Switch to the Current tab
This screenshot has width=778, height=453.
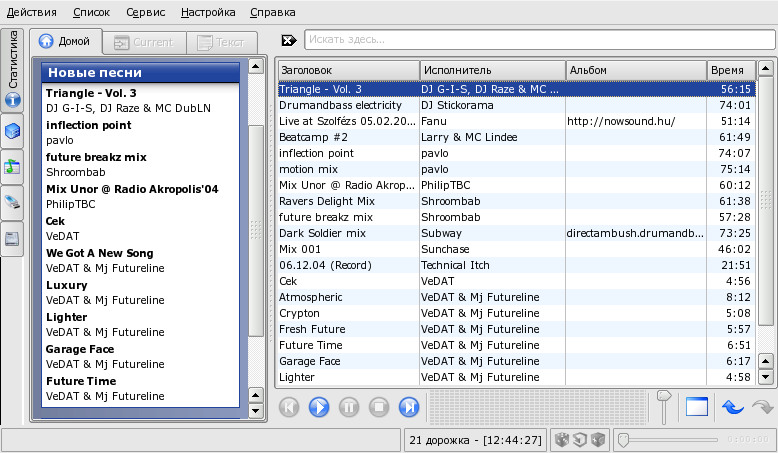click(144, 43)
